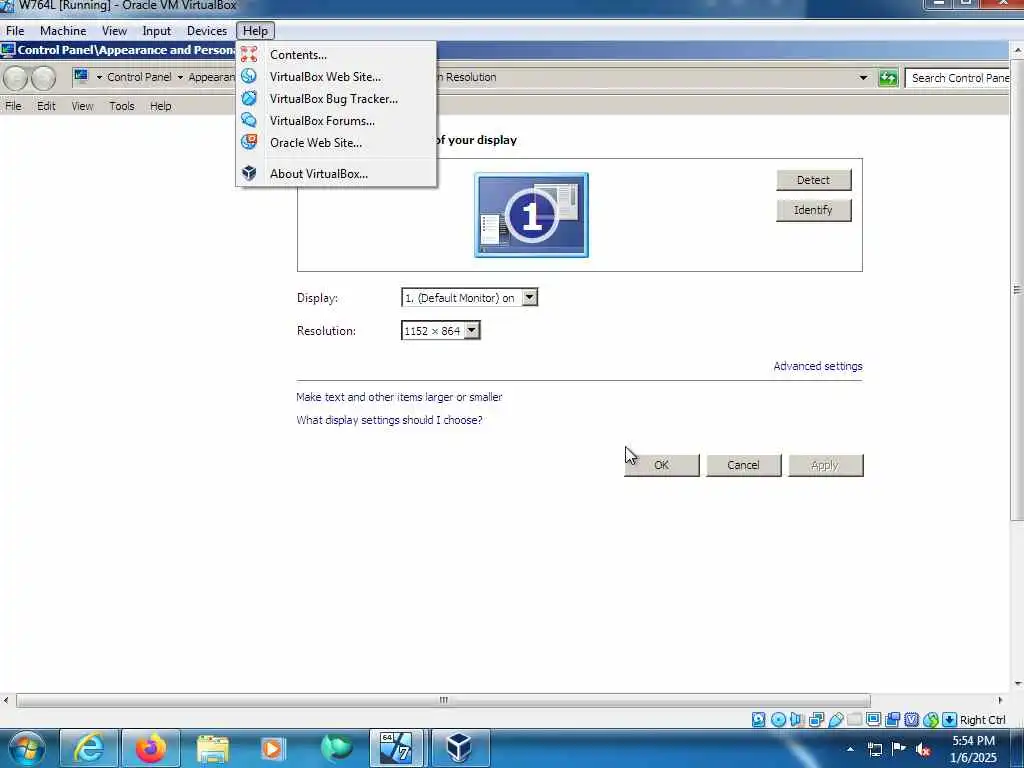
Task: Click inside Search Control Panel field
Action: click(x=957, y=78)
